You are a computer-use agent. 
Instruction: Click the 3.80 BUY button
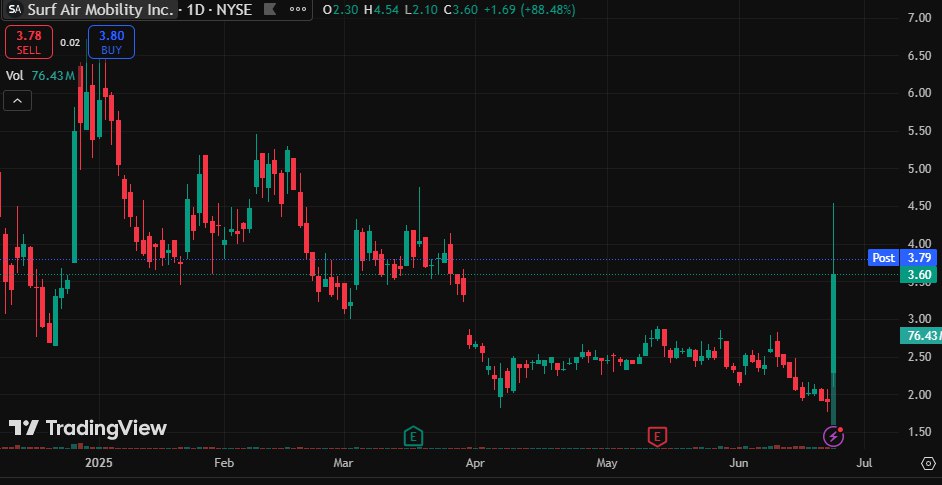[111, 43]
